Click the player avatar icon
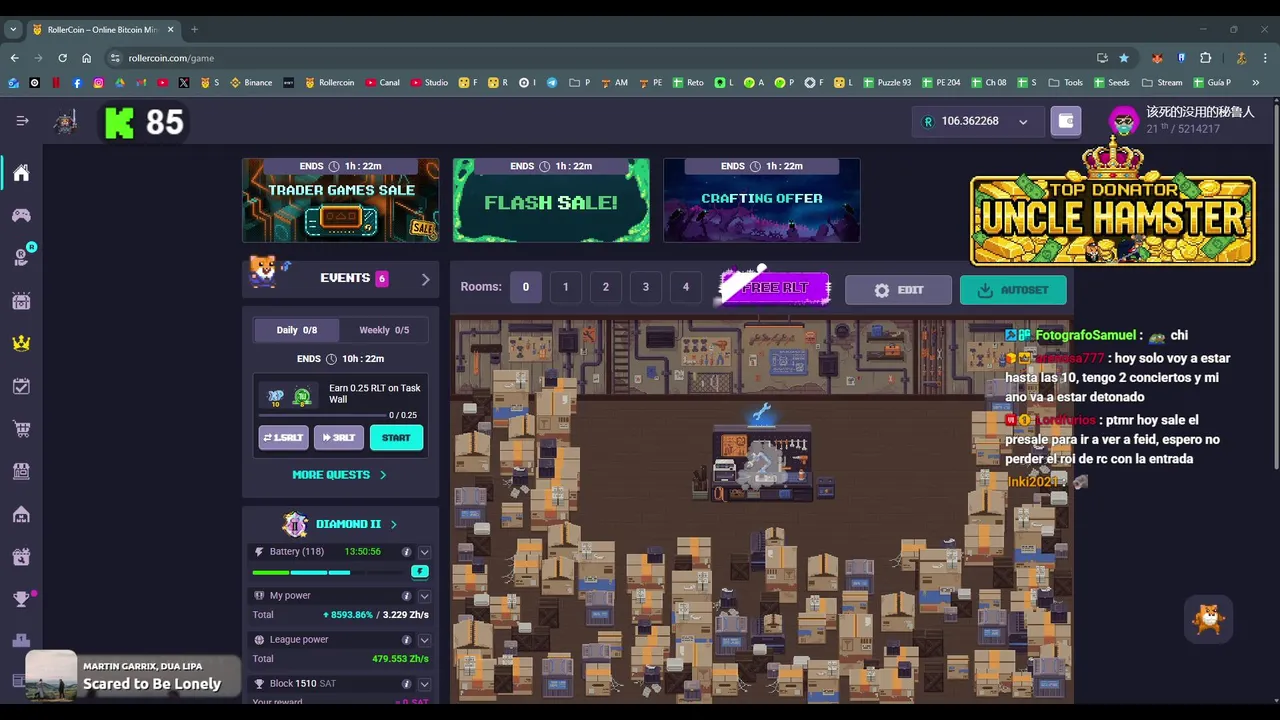The image size is (1280, 720). (x=1124, y=121)
